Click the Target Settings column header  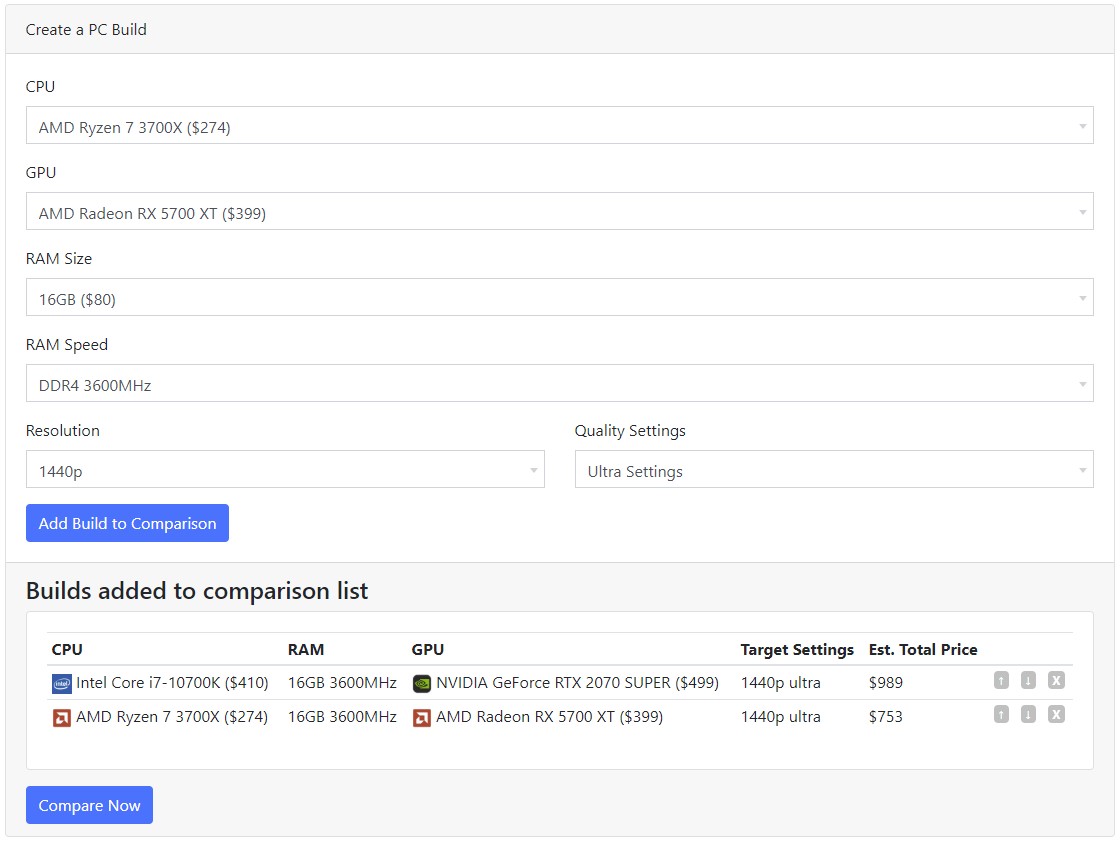point(796,649)
